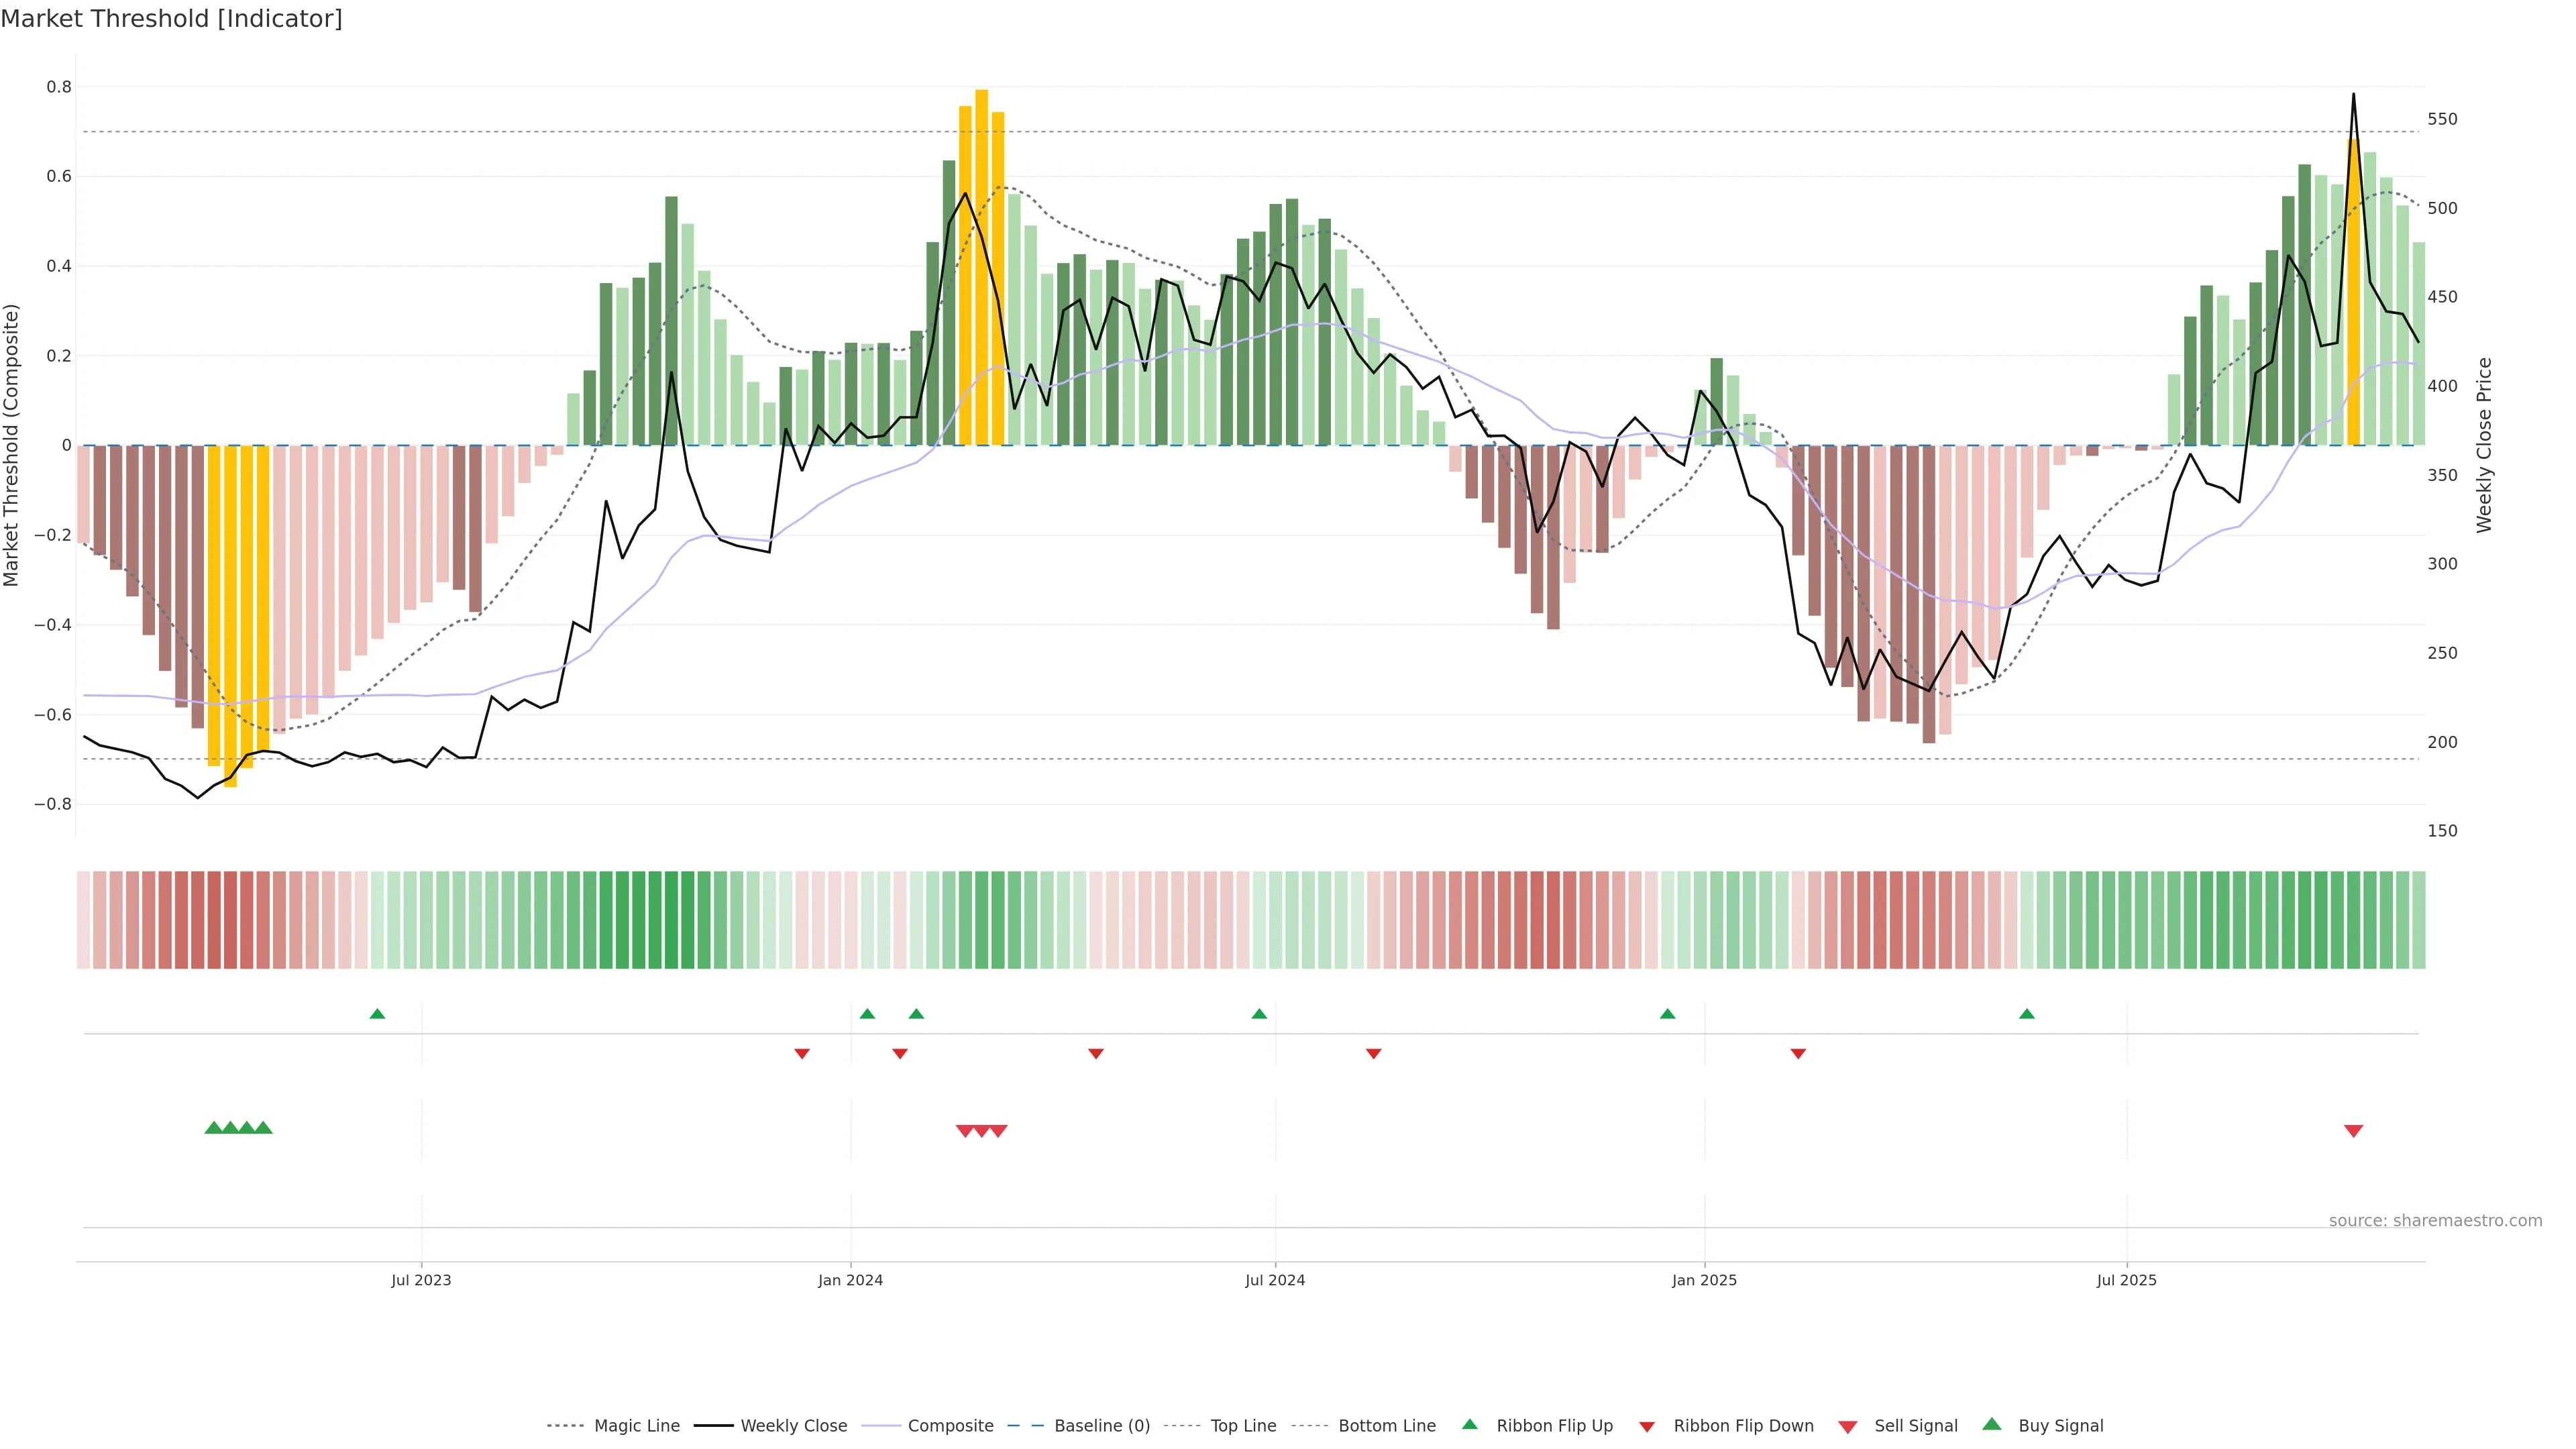Screen dimensions: 2576x1449
Task: Click the Jan 2024 axis label
Action: (850, 1280)
